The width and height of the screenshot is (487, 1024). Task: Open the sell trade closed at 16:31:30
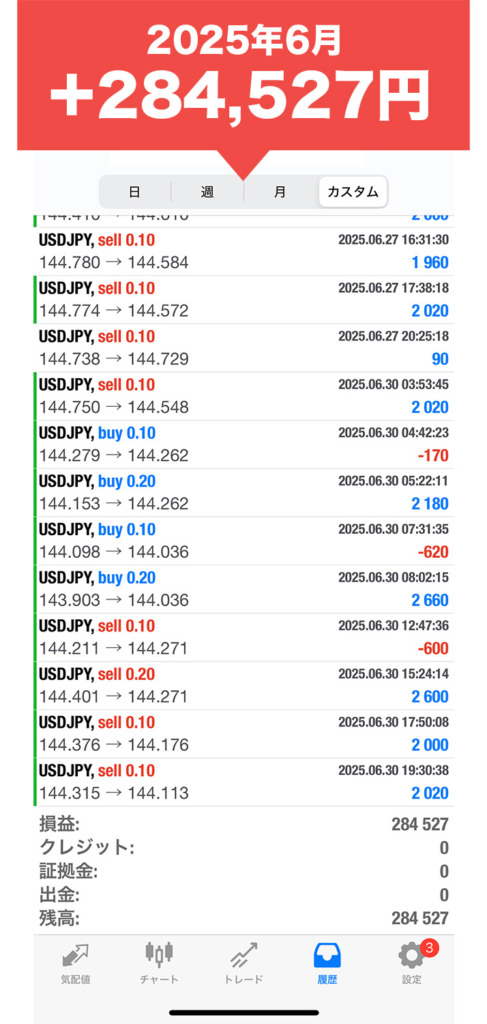[x=243, y=251]
